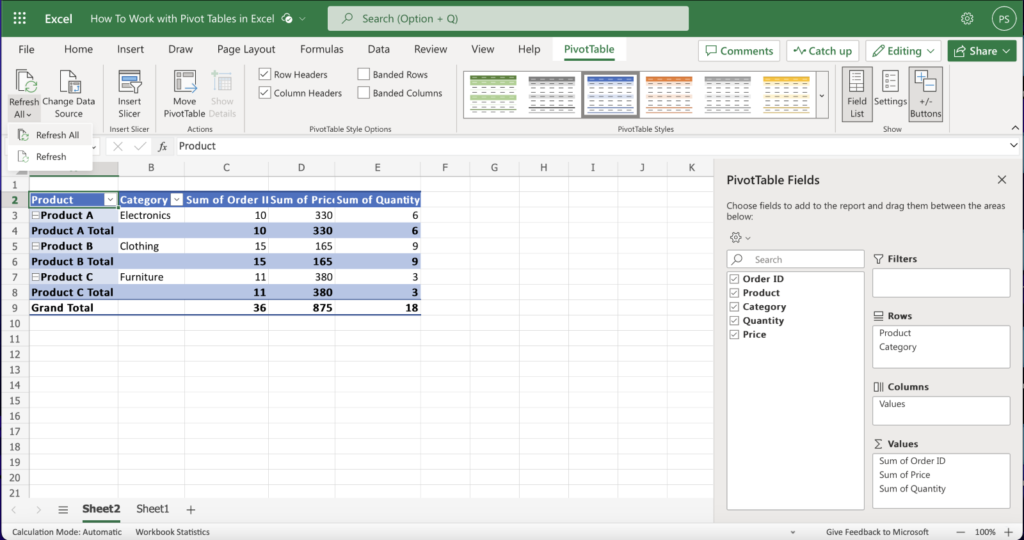This screenshot has height=540, width=1024.
Task: Expand the PivotTable Styles gallery
Action: (x=822, y=95)
